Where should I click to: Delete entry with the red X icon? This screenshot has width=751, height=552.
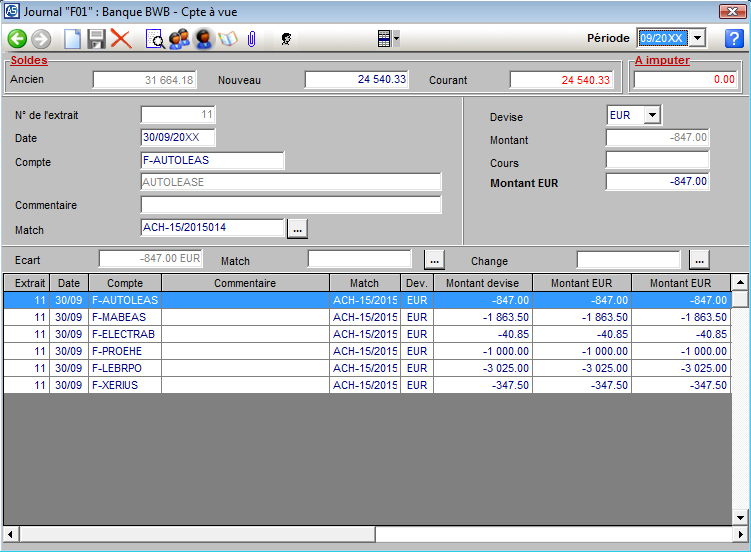(x=121, y=39)
